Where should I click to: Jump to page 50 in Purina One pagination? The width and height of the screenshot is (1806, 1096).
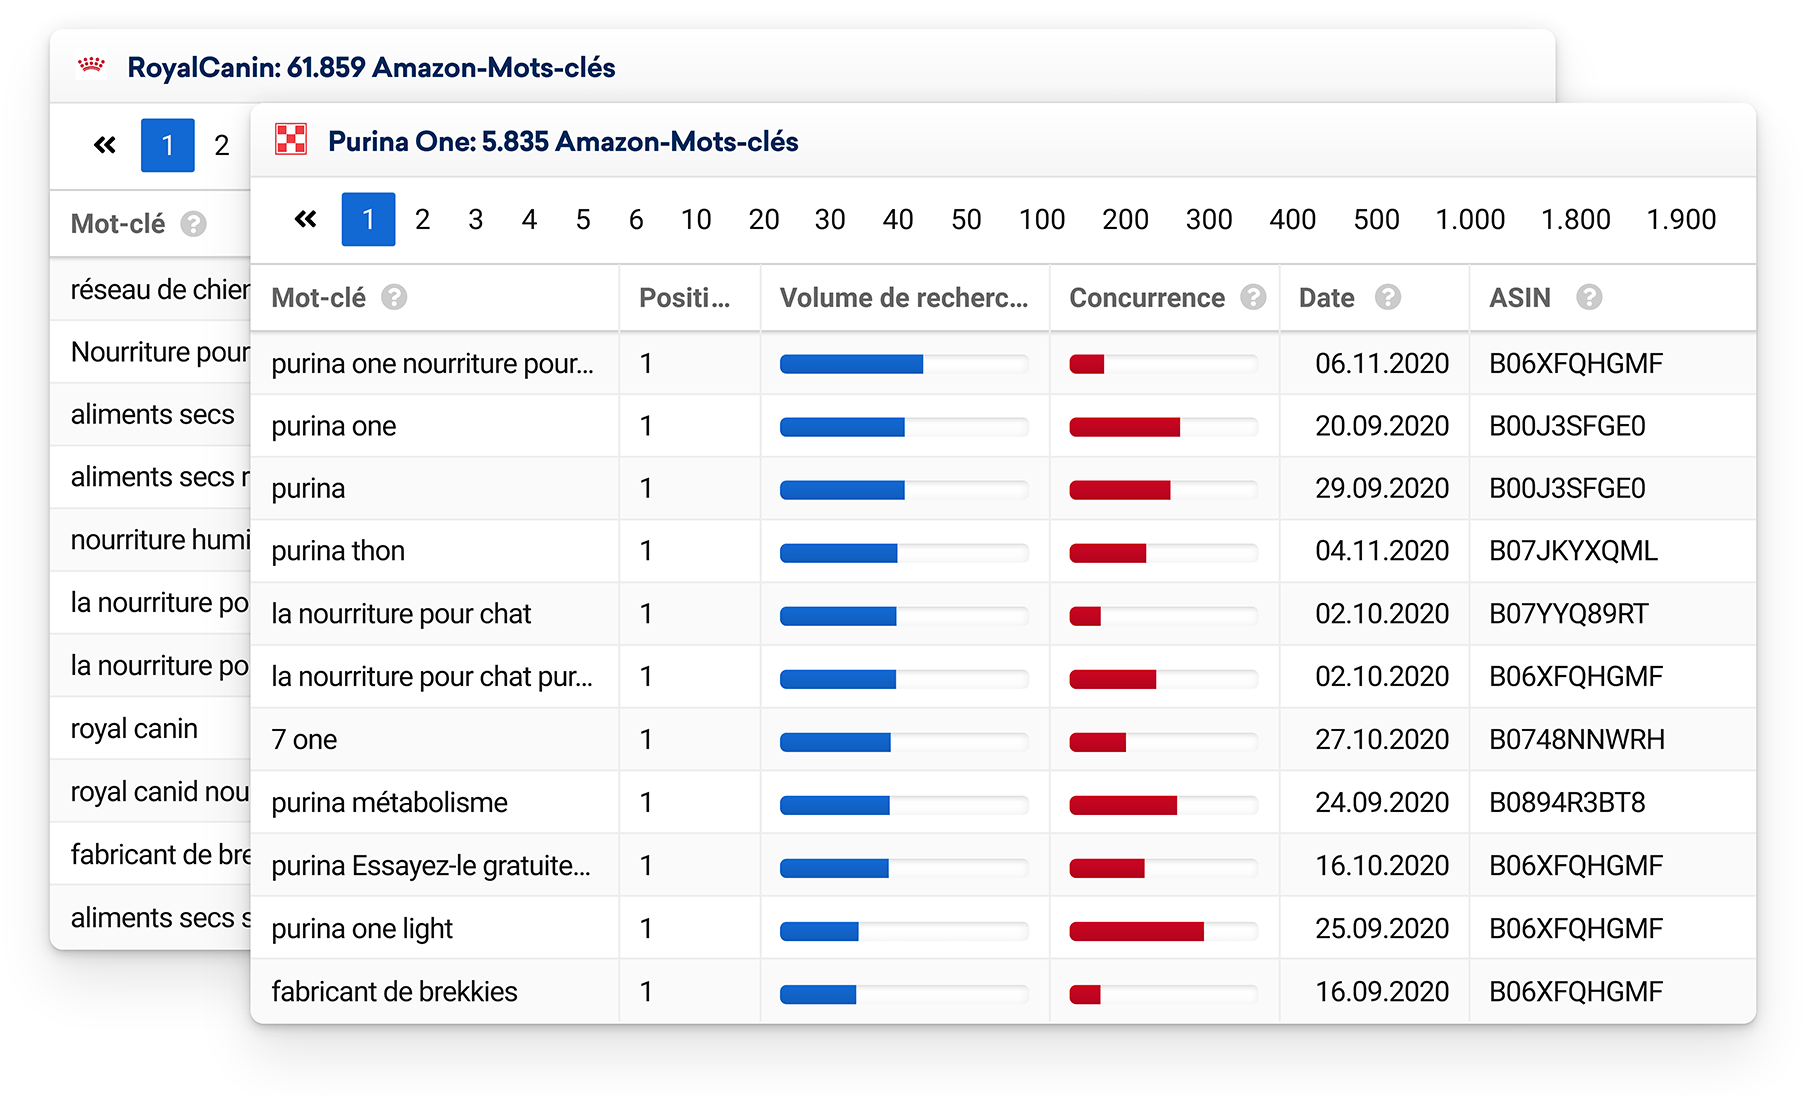click(966, 219)
